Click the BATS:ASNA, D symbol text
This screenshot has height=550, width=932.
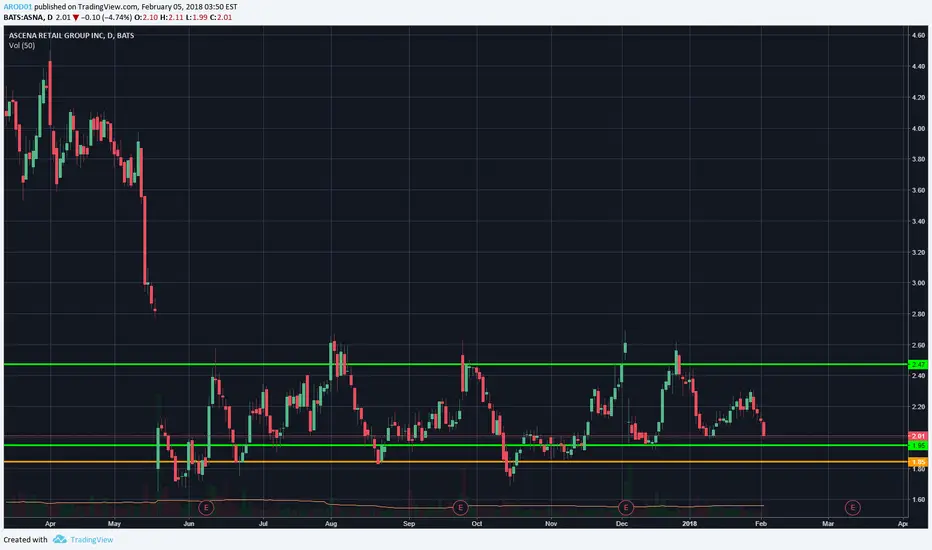[28, 17]
